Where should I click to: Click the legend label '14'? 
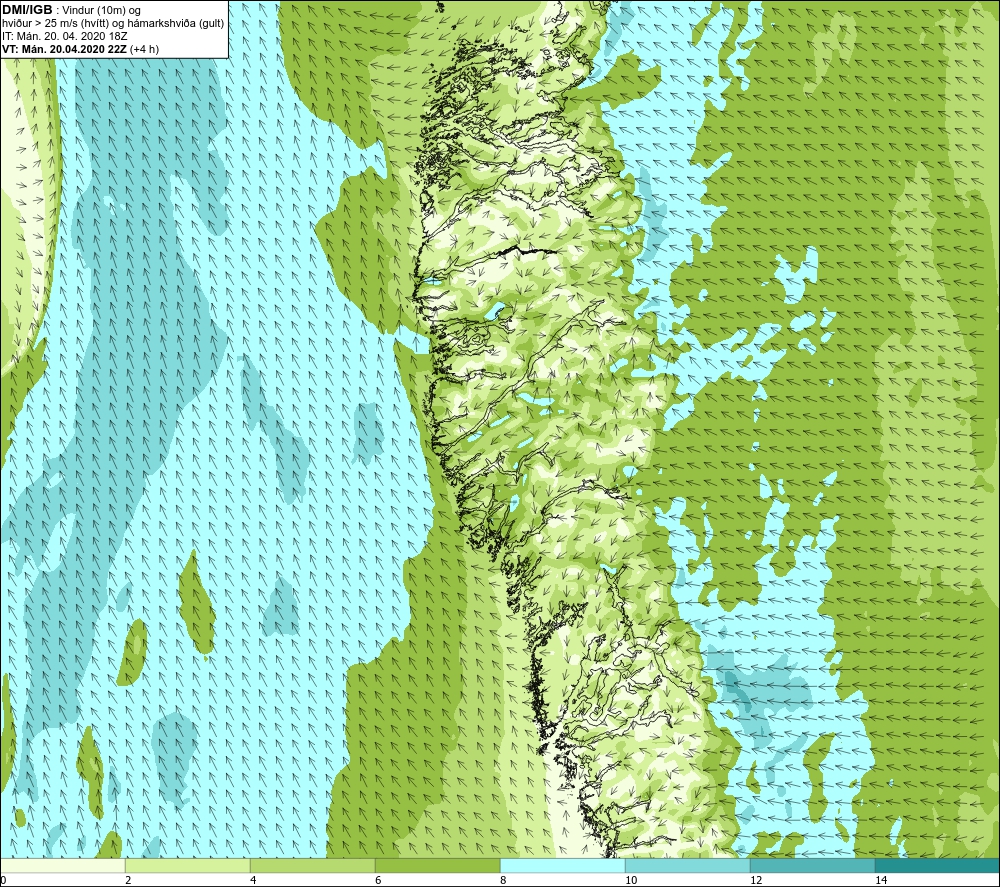881,881
